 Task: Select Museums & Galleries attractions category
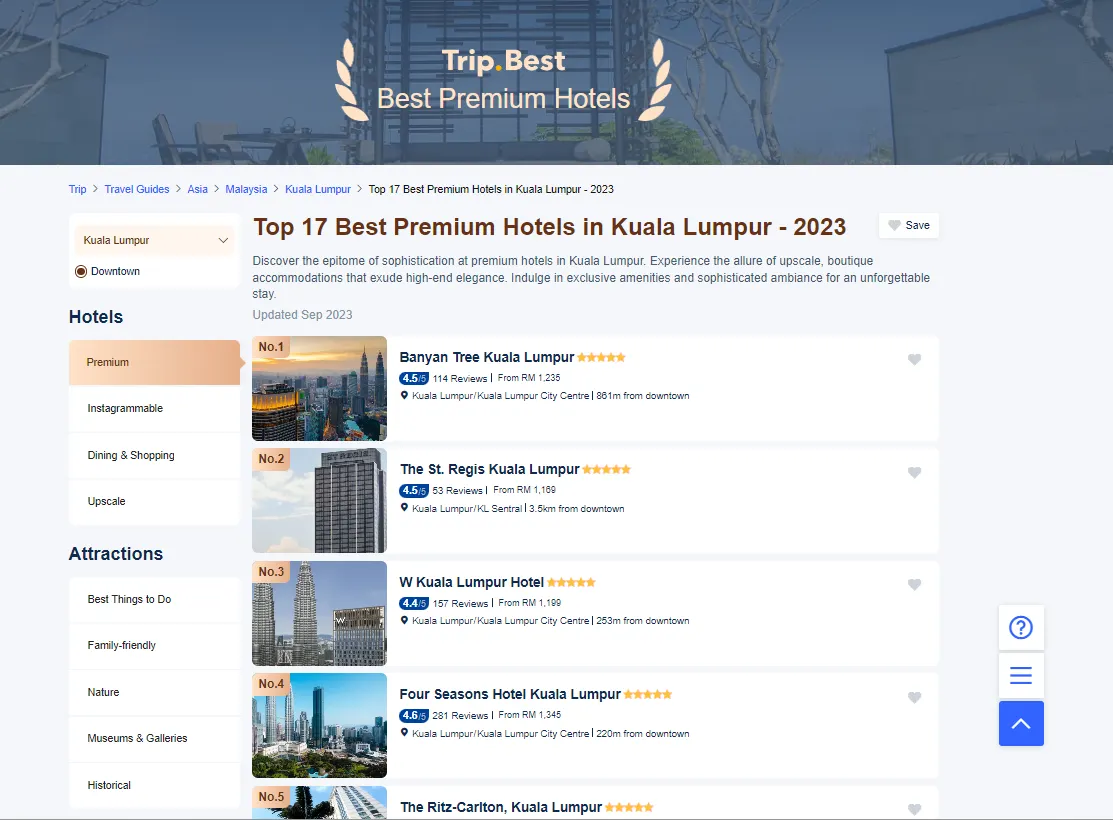point(137,739)
